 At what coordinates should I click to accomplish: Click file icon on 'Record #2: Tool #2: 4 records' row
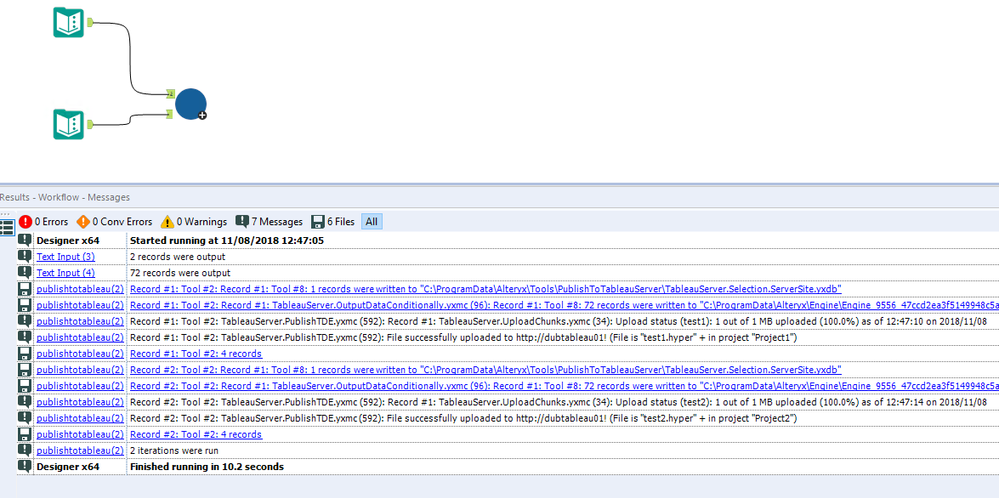click(x=25, y=434)
